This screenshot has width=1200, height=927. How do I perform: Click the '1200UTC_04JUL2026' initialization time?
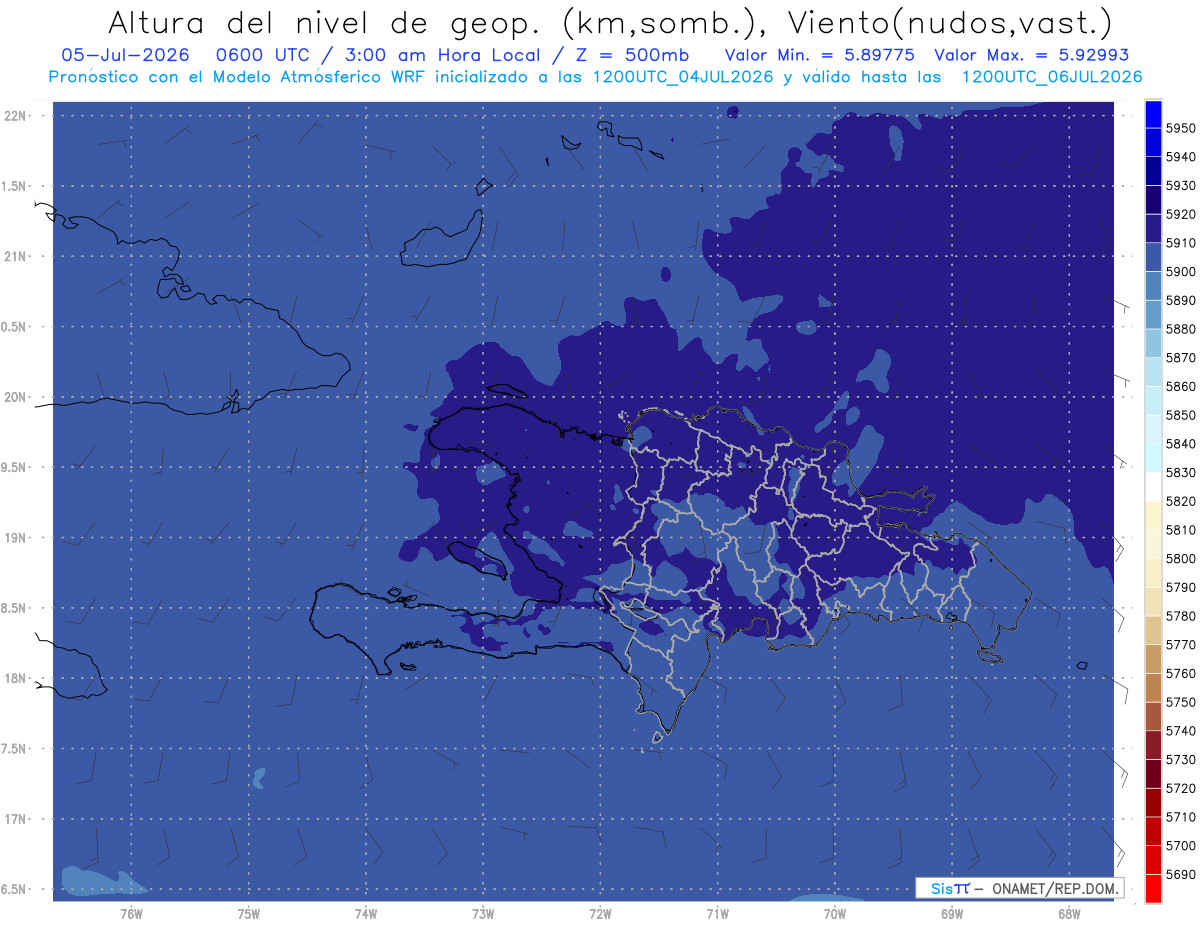pyautogui.click(x=683, y=77)
